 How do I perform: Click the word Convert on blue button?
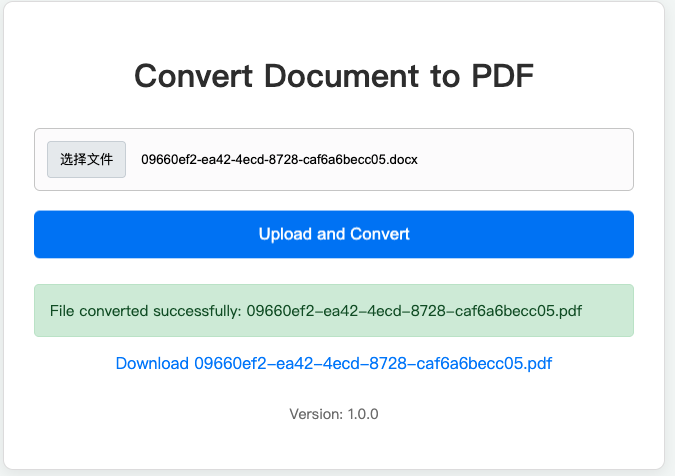(379, 234)
